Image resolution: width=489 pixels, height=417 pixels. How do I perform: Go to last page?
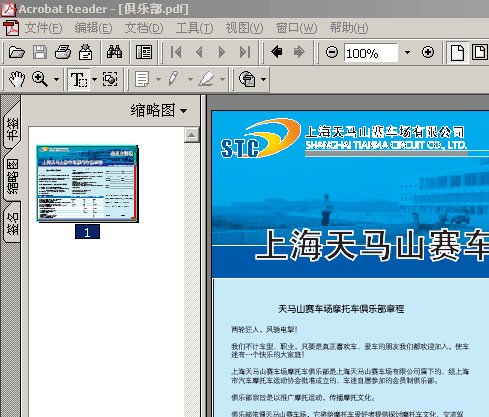coord(245,52)
